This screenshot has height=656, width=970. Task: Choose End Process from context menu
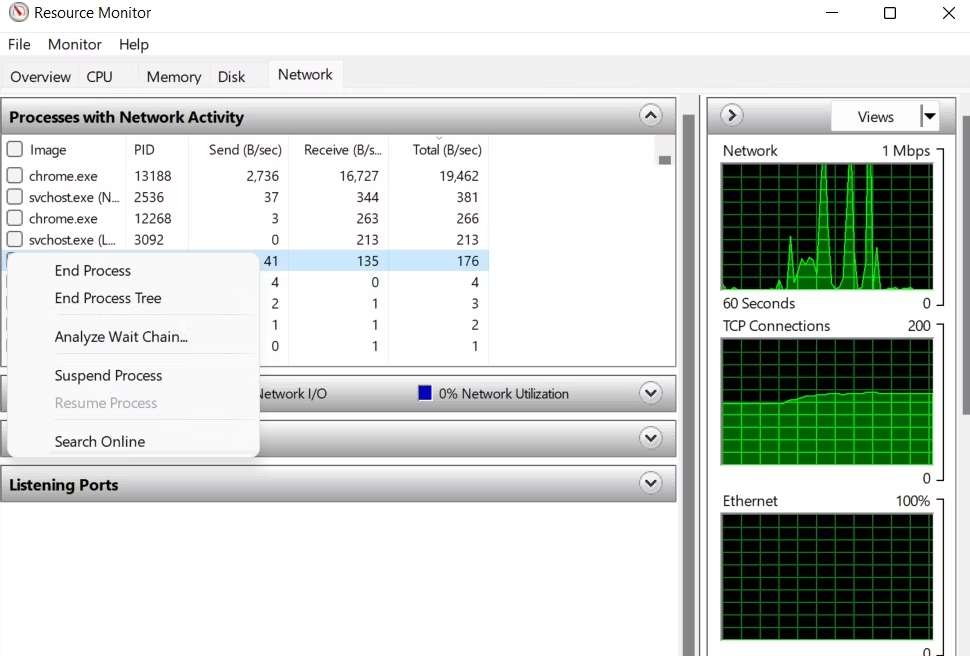[93, 271]
